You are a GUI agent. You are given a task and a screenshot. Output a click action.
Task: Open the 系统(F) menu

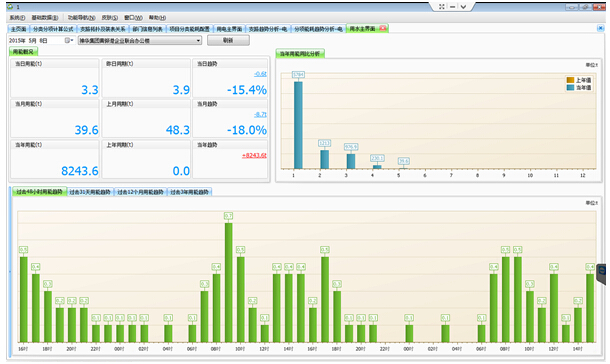pos(17,18)
